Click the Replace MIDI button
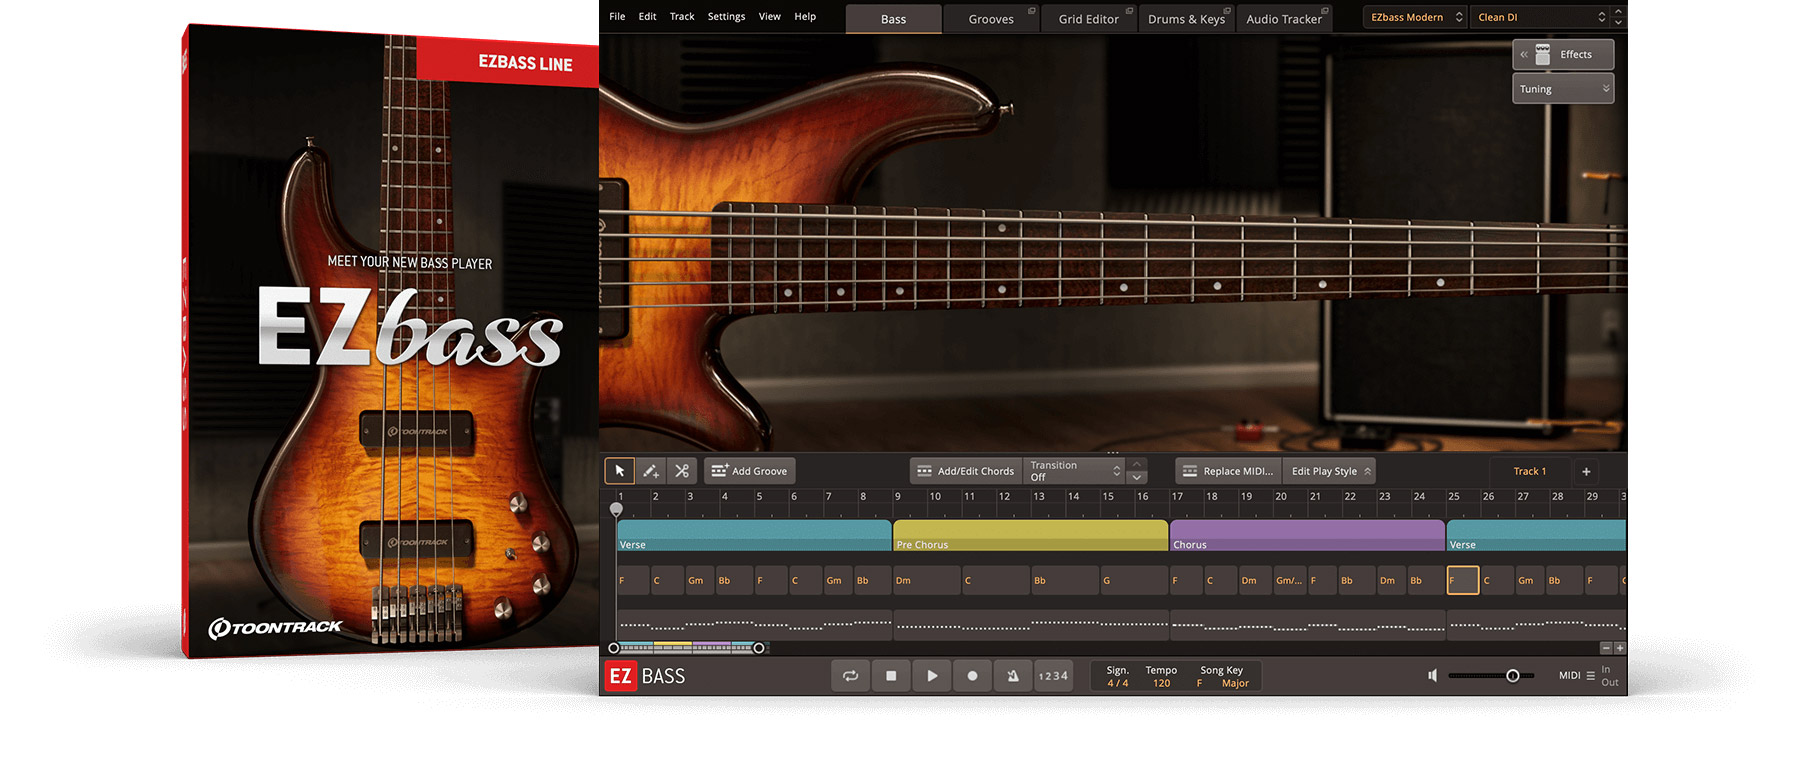The height and width of the screenshot is (757, 1806). pyautogui.click(x=1228, y=471)
